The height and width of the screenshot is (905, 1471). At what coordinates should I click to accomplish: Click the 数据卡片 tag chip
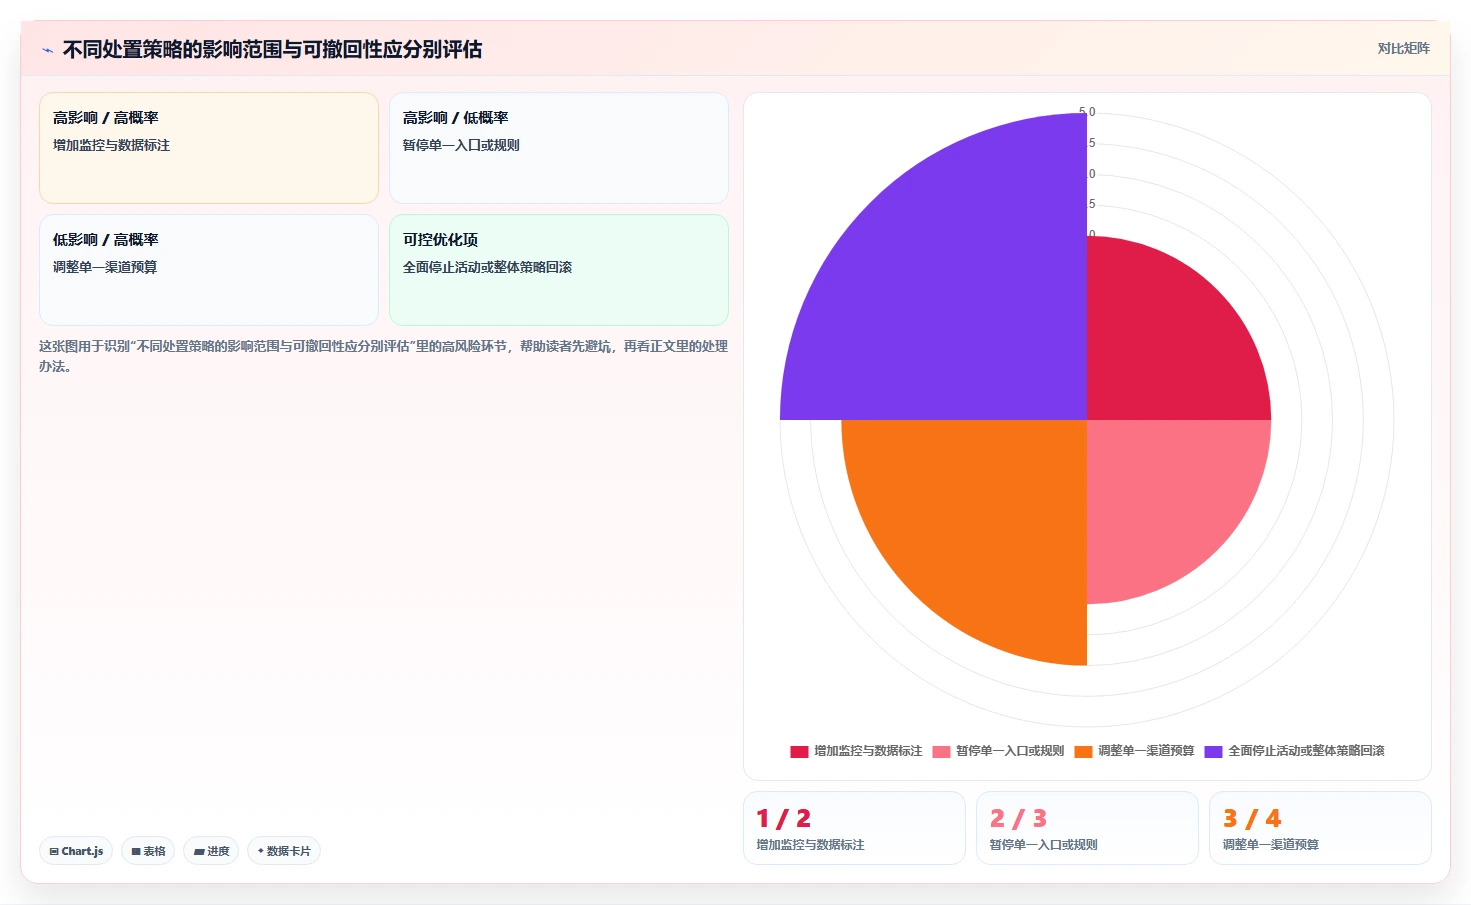[284, 851]
